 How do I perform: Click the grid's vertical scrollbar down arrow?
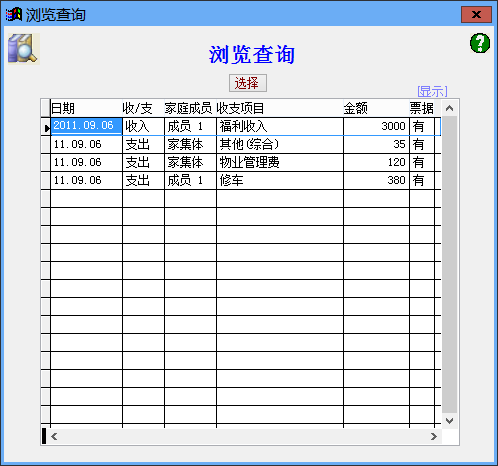(449, 421)
